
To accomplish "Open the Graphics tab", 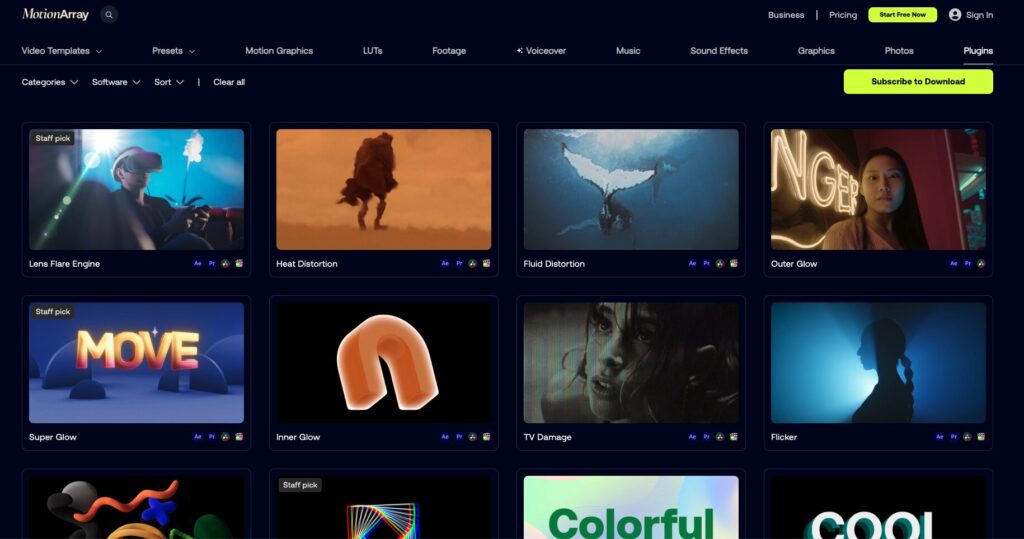I will click(x=816, y=50).
